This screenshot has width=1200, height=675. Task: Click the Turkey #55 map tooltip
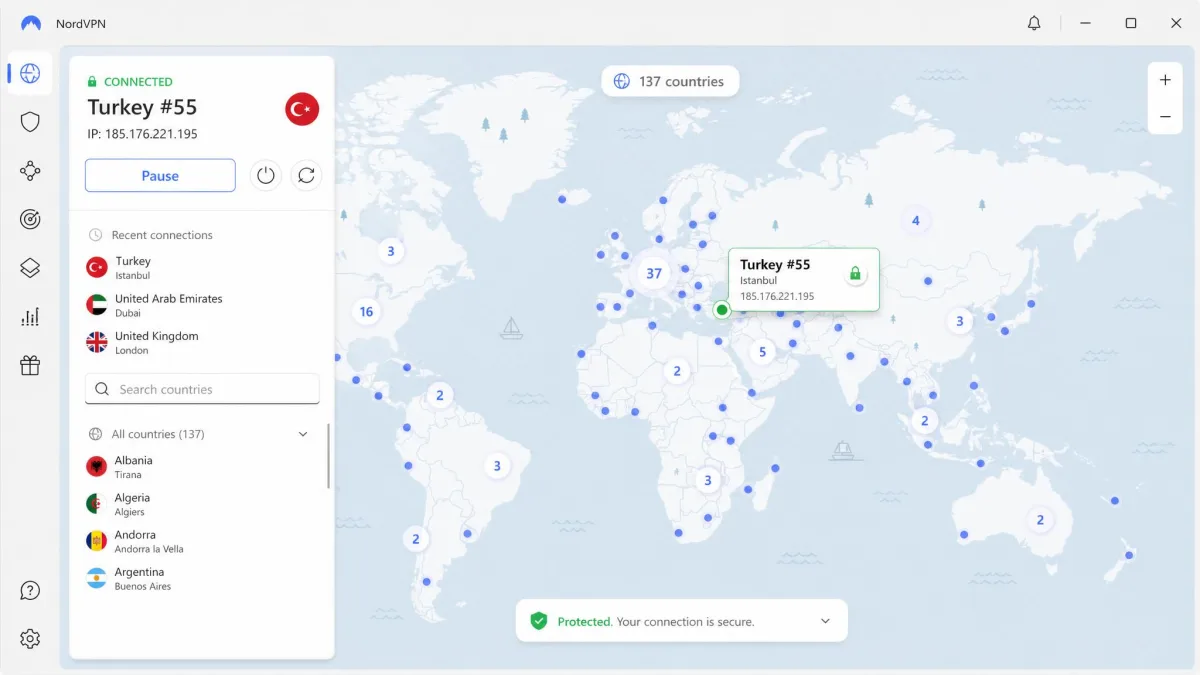coord(804,279)
